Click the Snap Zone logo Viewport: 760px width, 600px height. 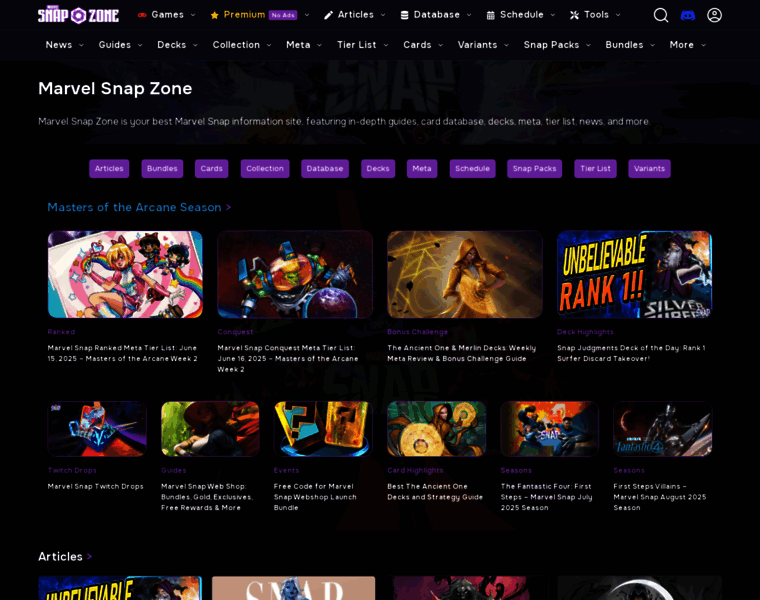(78, 15)
